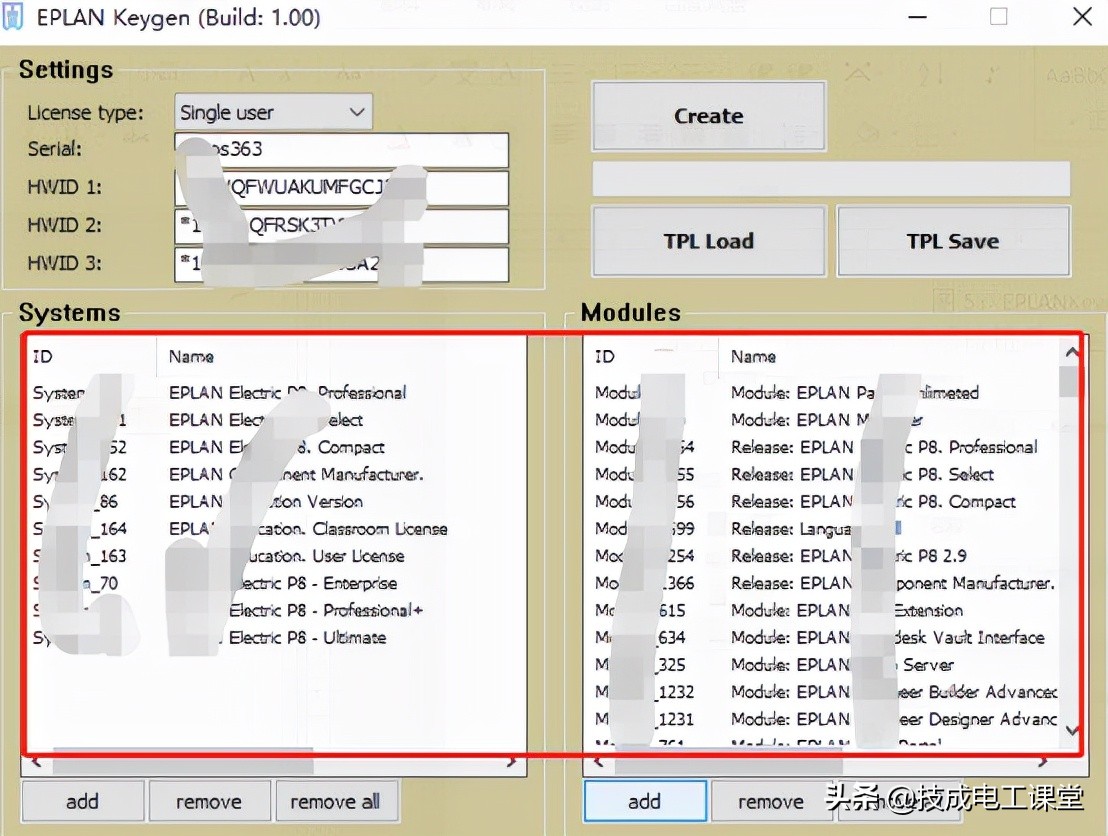Click the Name column header in Modules
The width and height of the screenshot is (1108, 836).
(x=889, y=356)
